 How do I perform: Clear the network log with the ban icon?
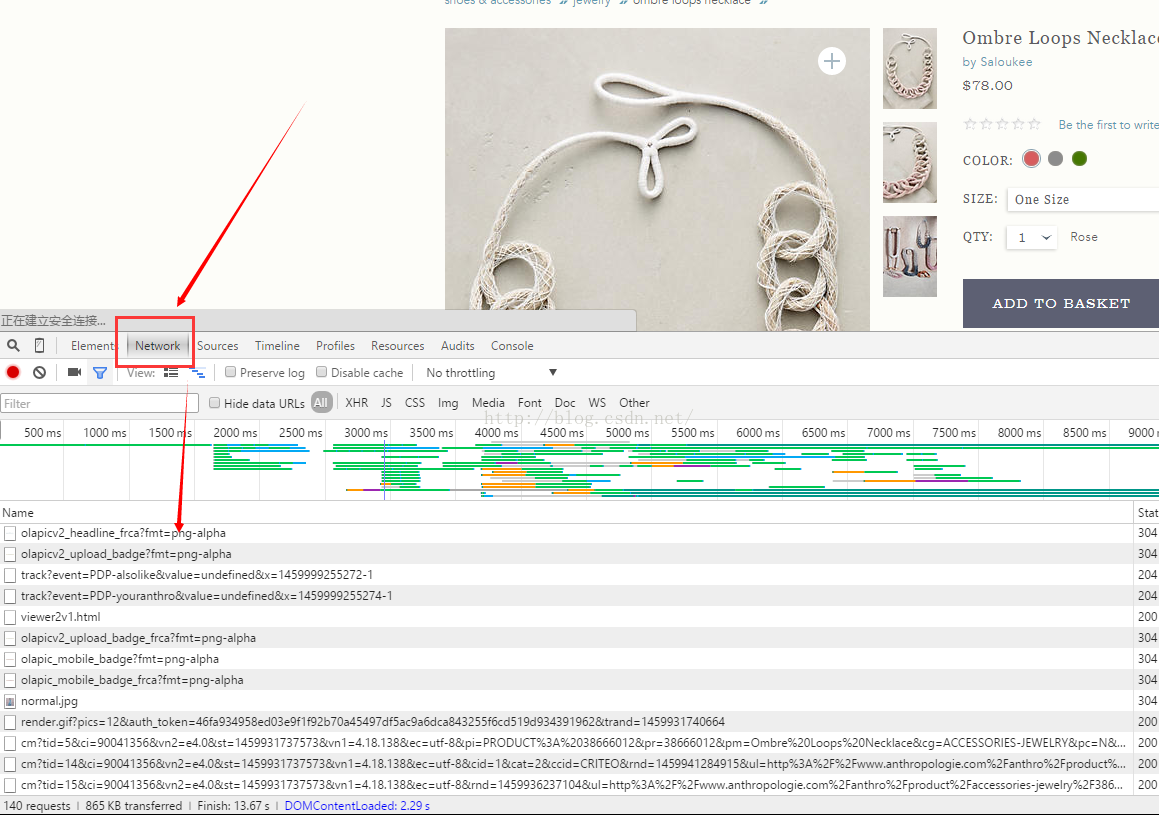coord(39,372)
